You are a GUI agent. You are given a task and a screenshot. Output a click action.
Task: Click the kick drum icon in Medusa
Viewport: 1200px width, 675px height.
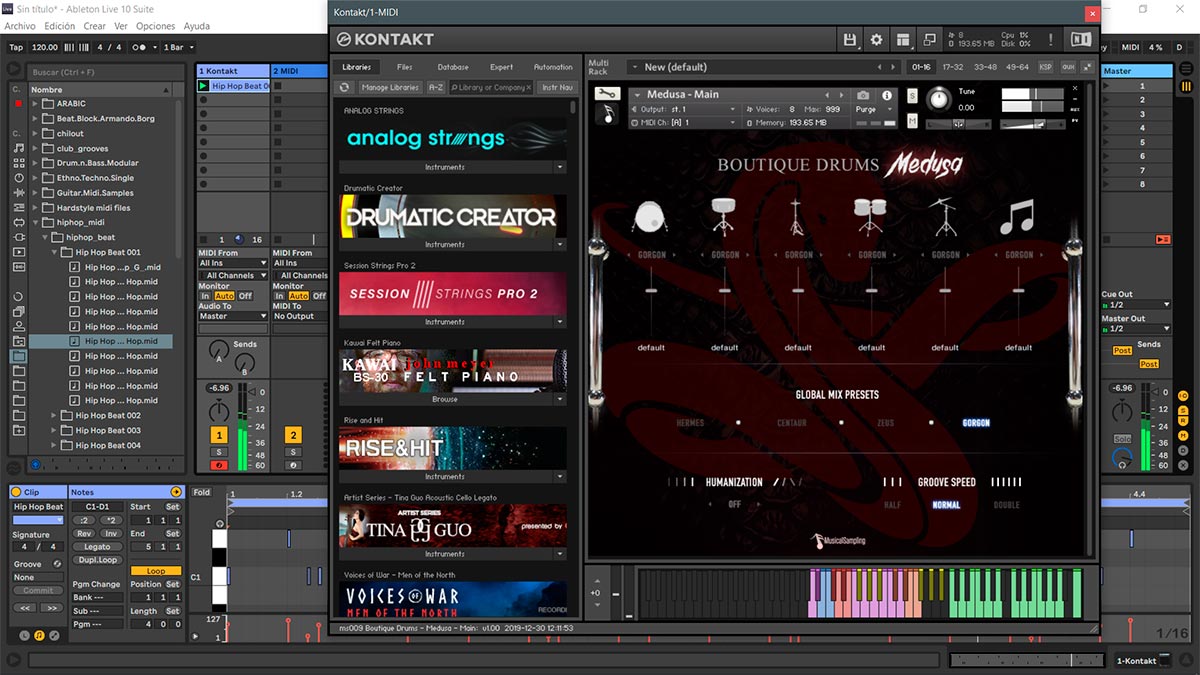coord(651,217)
